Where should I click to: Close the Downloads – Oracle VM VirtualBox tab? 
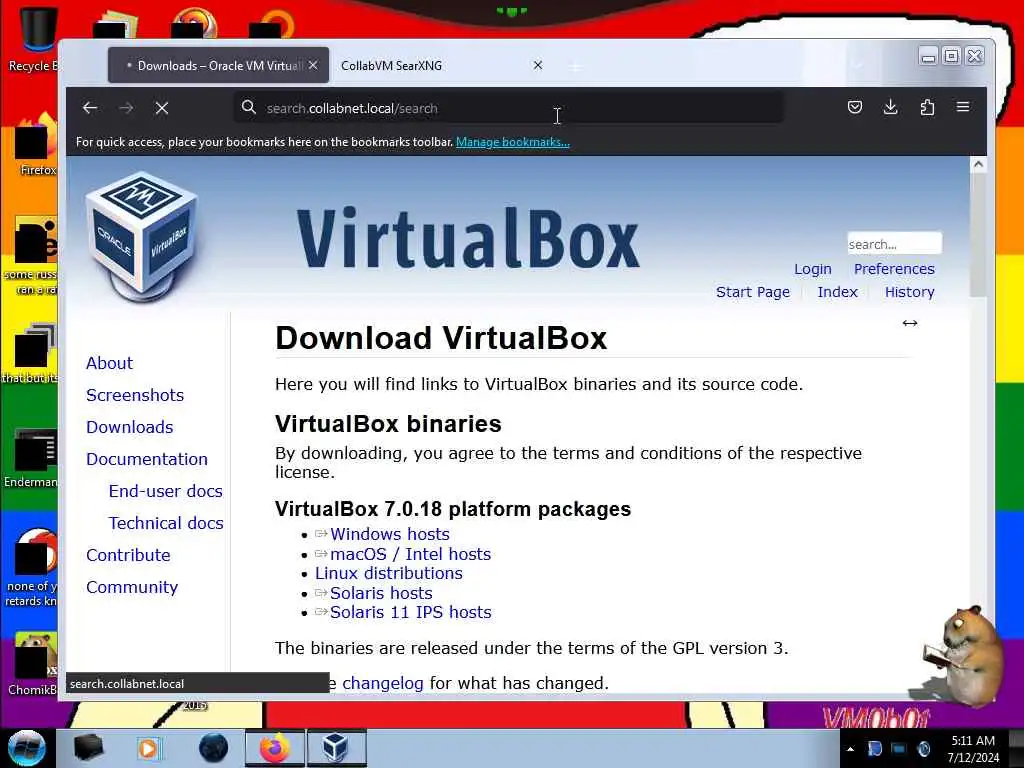tap(313, 65)
